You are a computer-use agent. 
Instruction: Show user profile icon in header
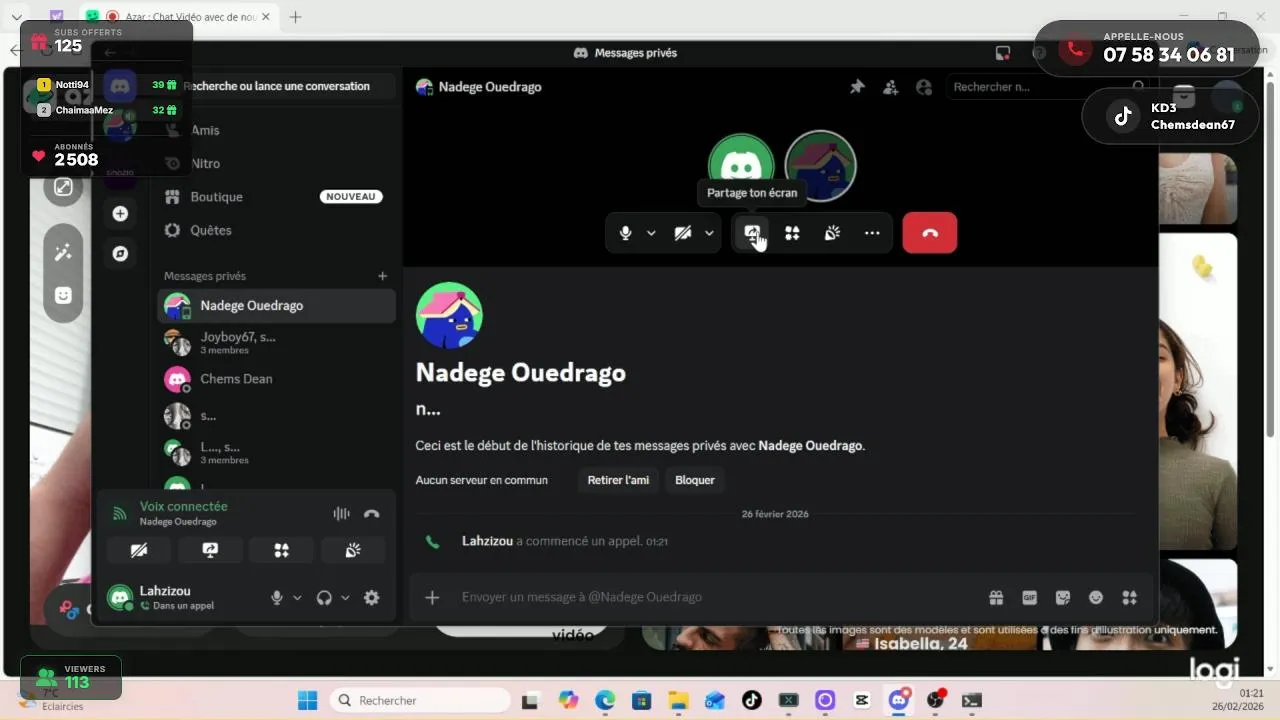coord(923,87)
